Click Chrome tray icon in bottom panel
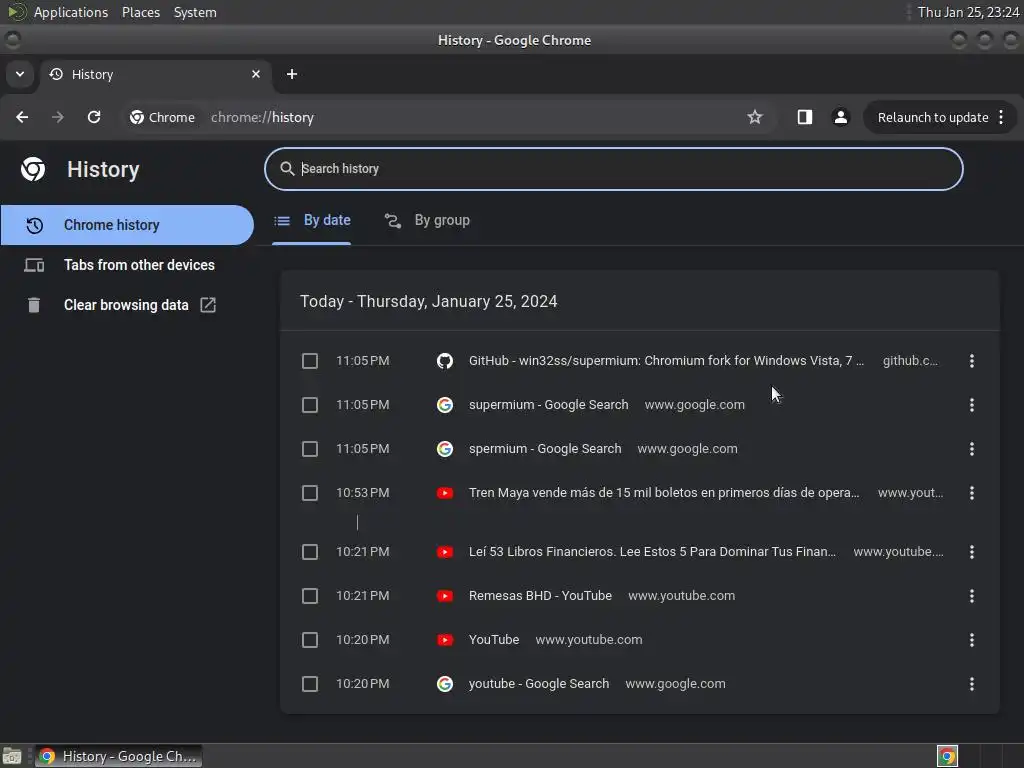The width and height of the screenshot is (1024, 768). (947, 756)
